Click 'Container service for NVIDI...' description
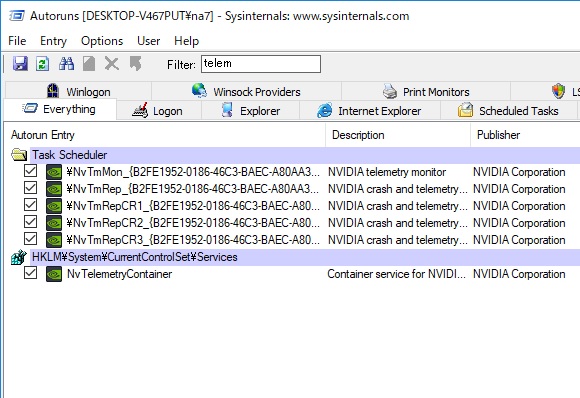Image resolution: width=580 pixels, height=398 pixels. [396, 274]
